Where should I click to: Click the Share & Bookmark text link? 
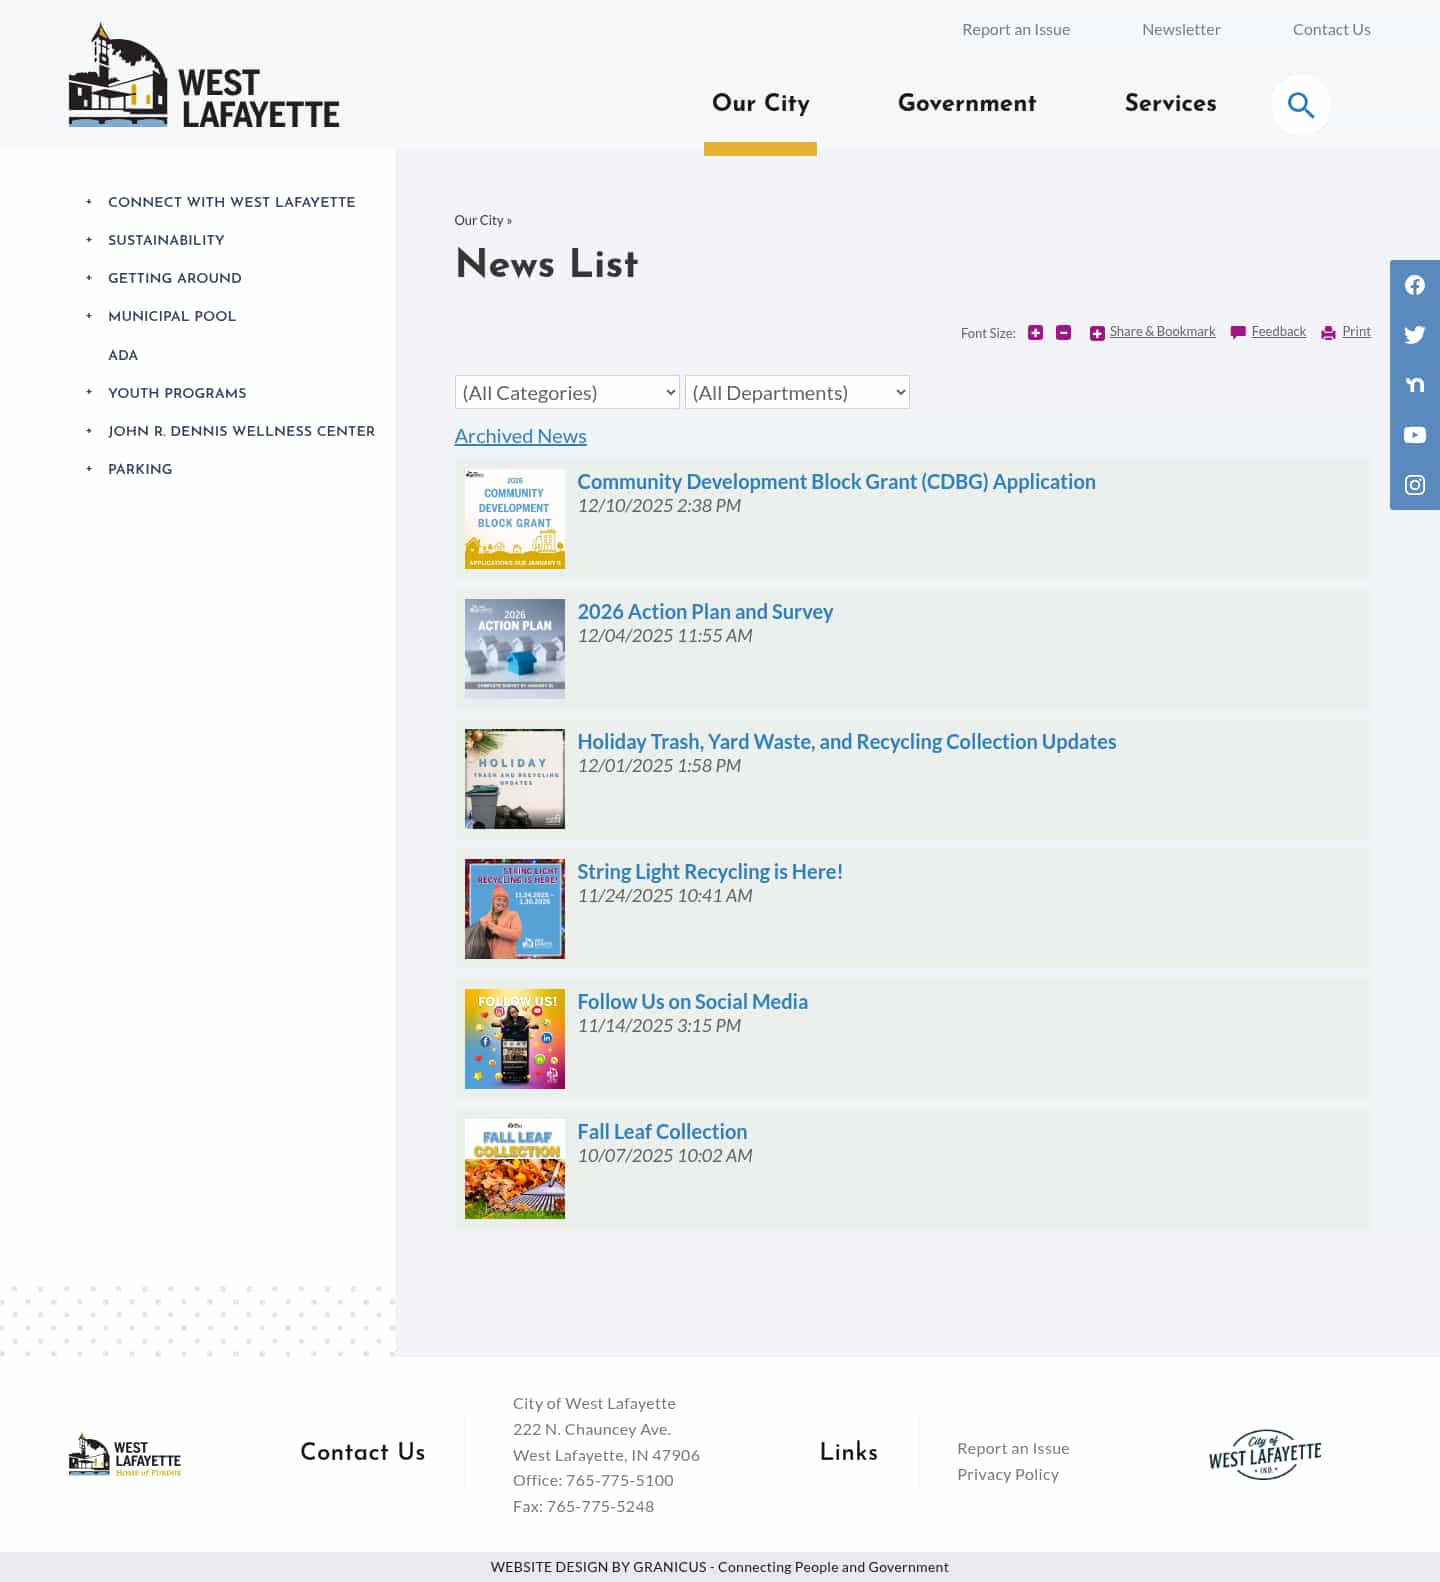(x=1162, y=331)
